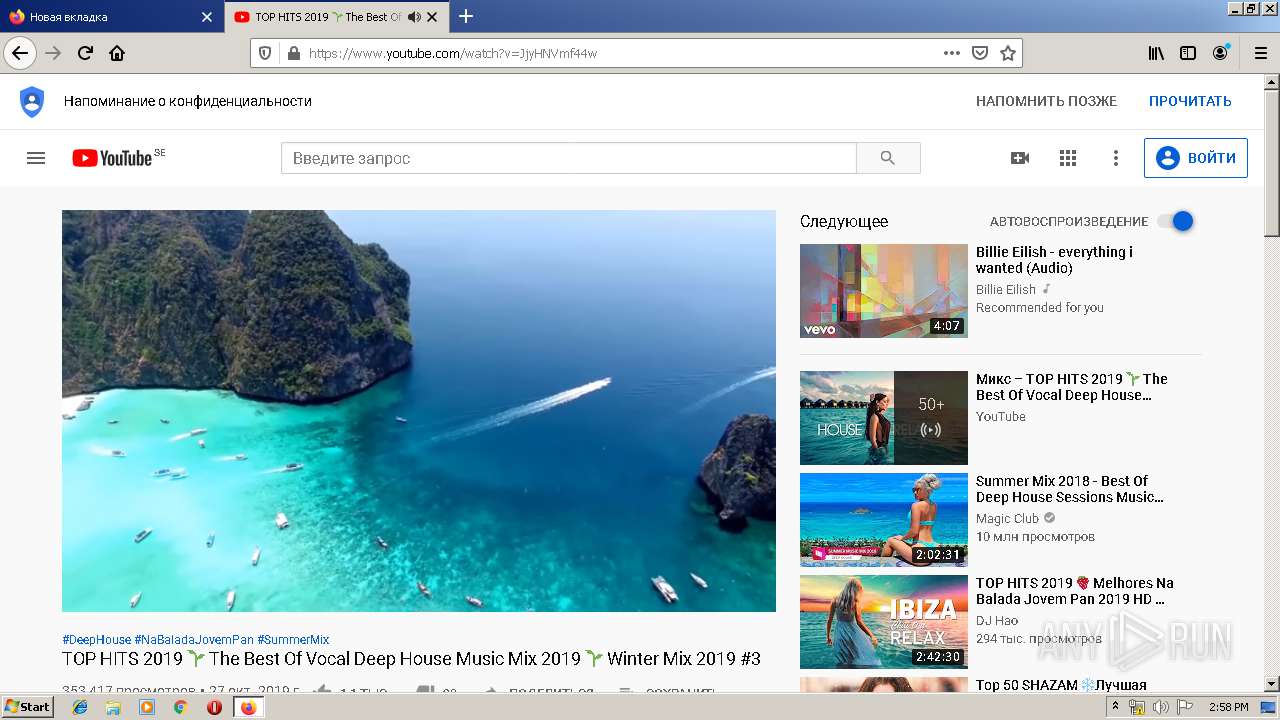Click the ВОЙТИ sign-in button
This screenshot has height=720, width=1280.
(x=1196, y=158)
